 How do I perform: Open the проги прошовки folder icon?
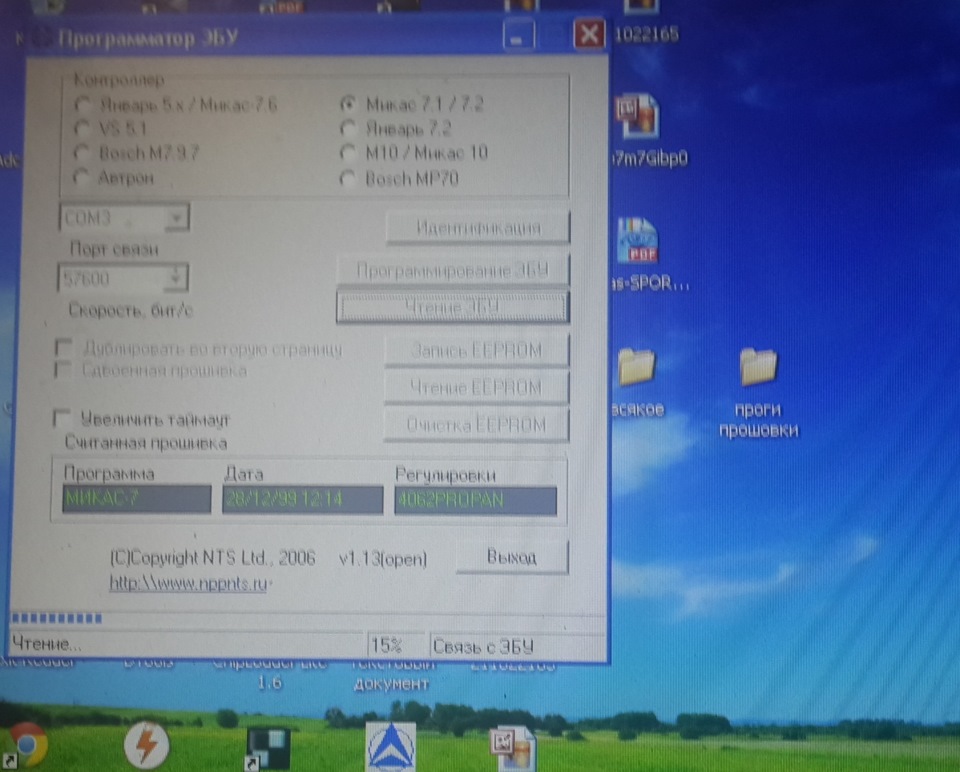point(759,367)
